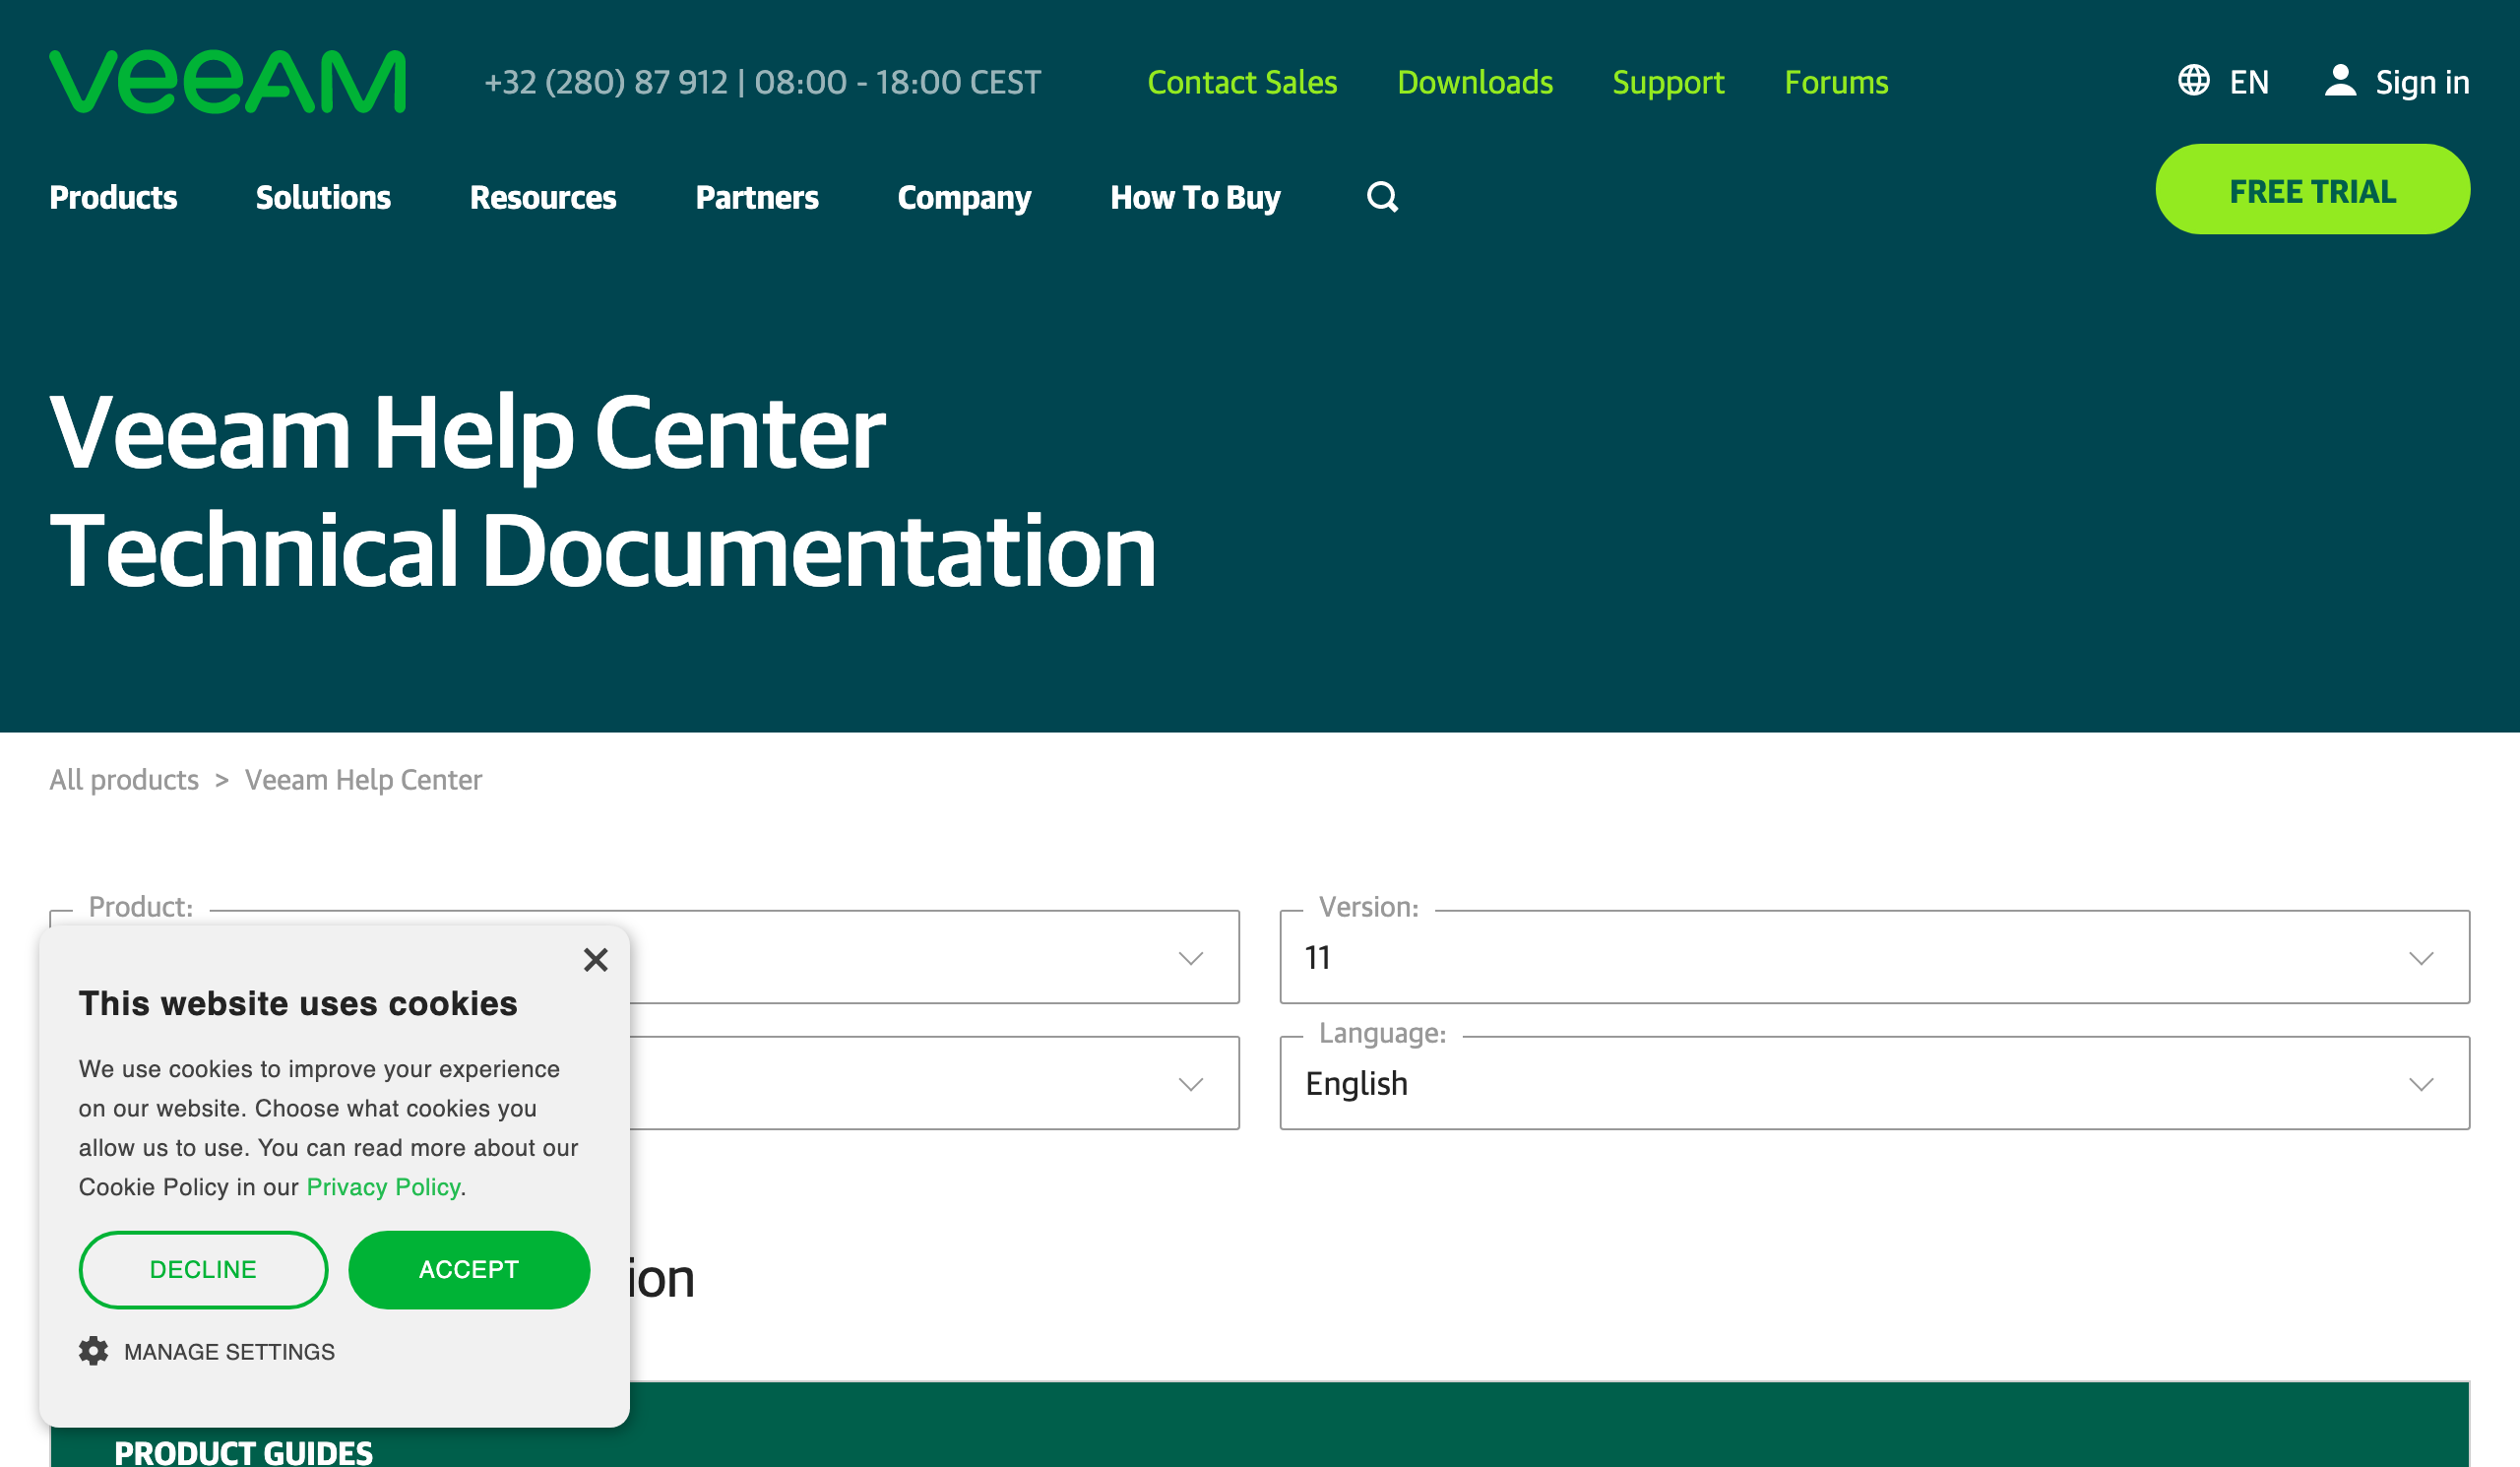This screenshot has width=2520, height=1467.
Task: Click the Veeam Help Center breadcrumb
Action: pyautogui.click(x=363, y=780)
